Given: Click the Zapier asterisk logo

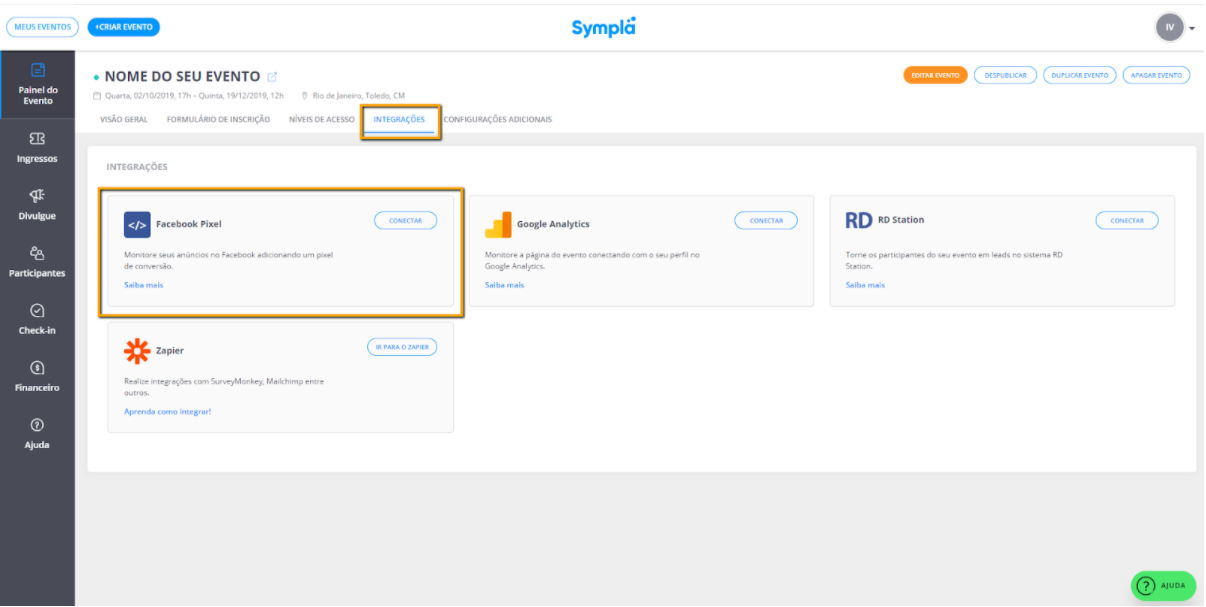Looking at the screenshot, I should click(x=137, y=351).
